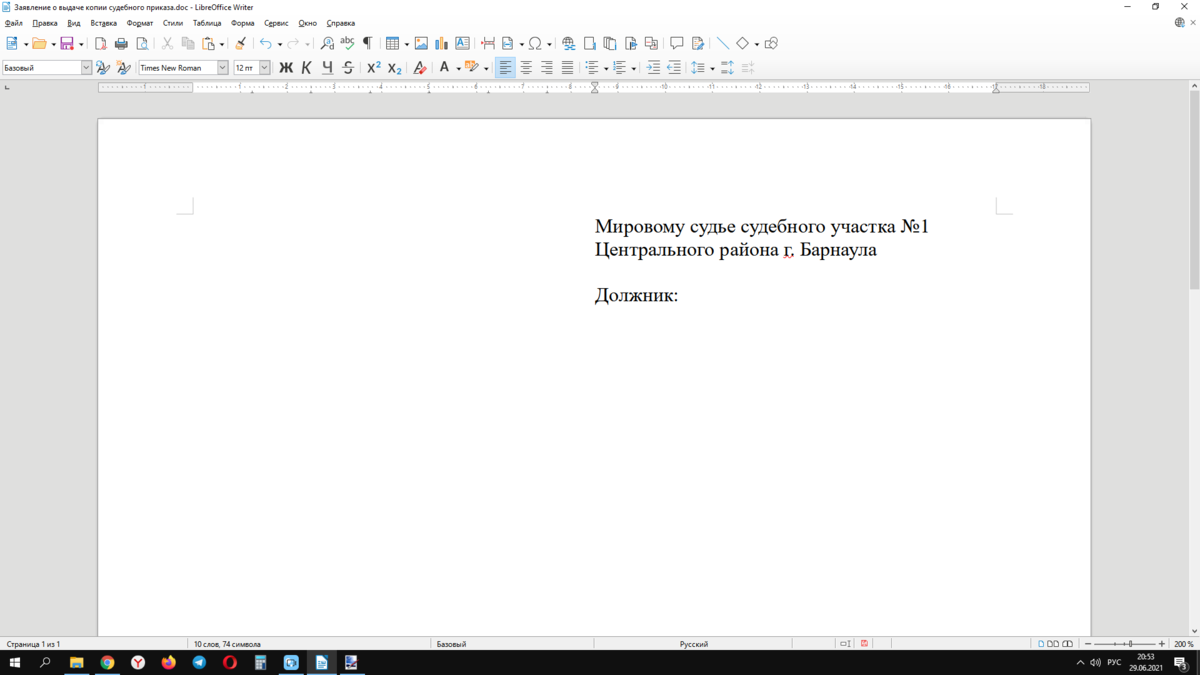Open the Файл menu
The height and width of the screenshot is (675, 1200).
14,23
